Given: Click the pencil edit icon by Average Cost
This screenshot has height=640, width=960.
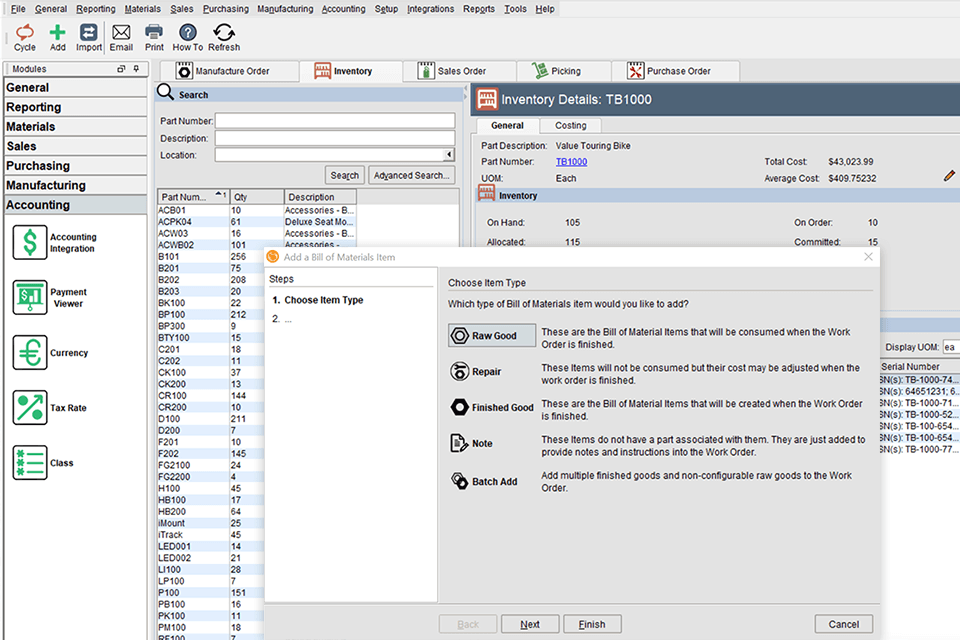Looking at the screenshot, I should [x=949, y=176].
